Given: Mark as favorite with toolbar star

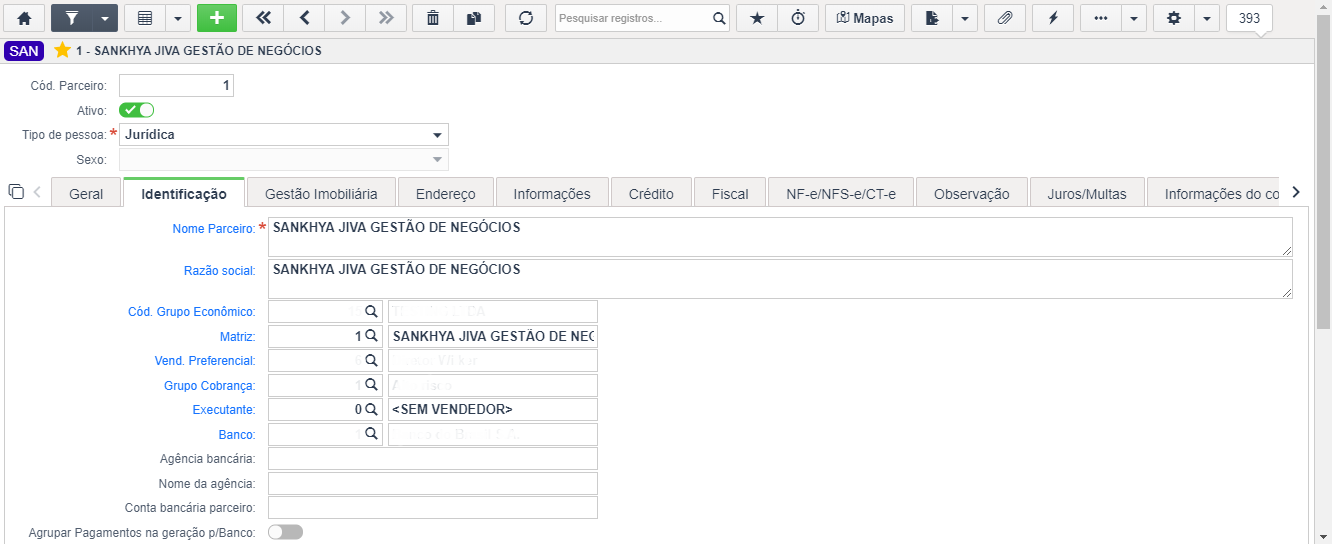Looking at the screenshot, I should click(757, 18).
